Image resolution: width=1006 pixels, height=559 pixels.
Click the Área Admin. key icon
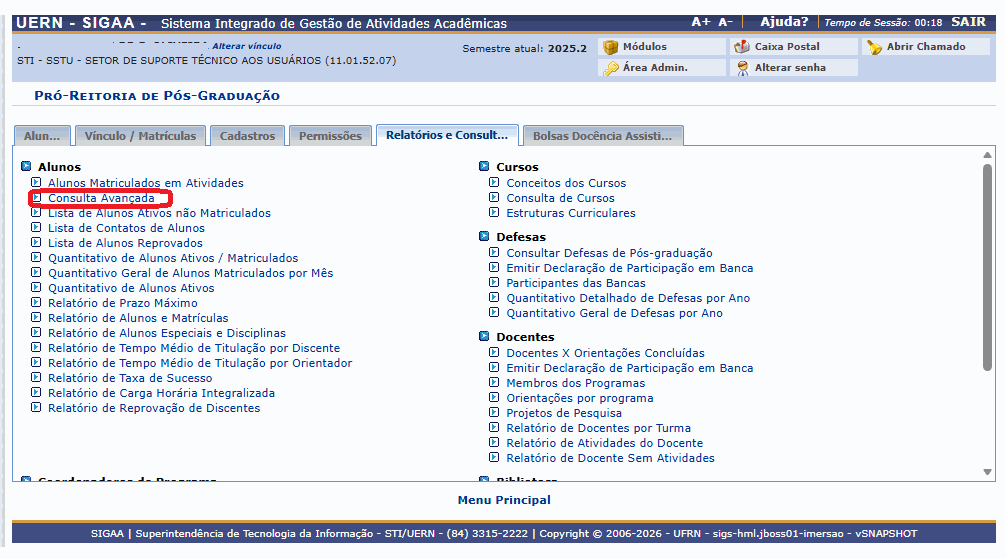[x=610, y=68]
